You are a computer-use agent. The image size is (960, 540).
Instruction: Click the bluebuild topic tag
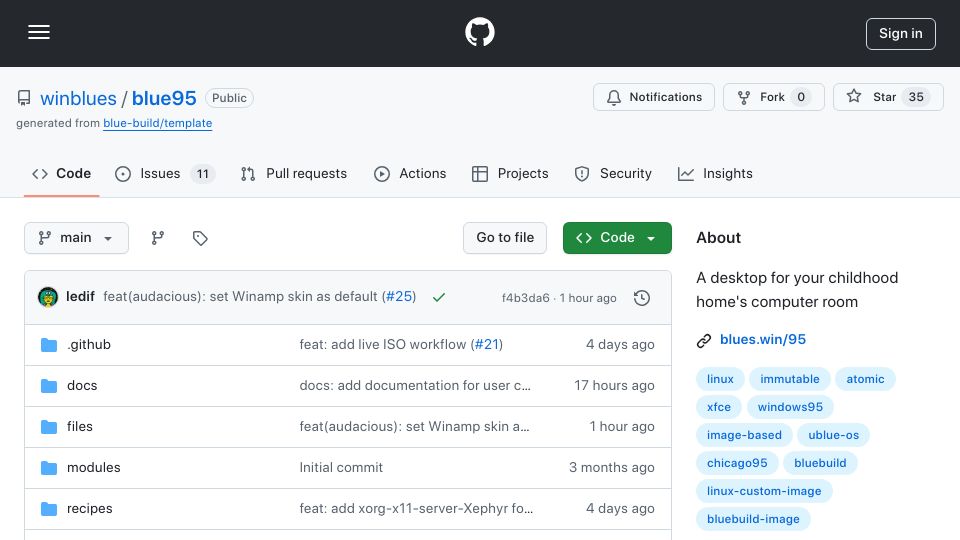(820, 463)
